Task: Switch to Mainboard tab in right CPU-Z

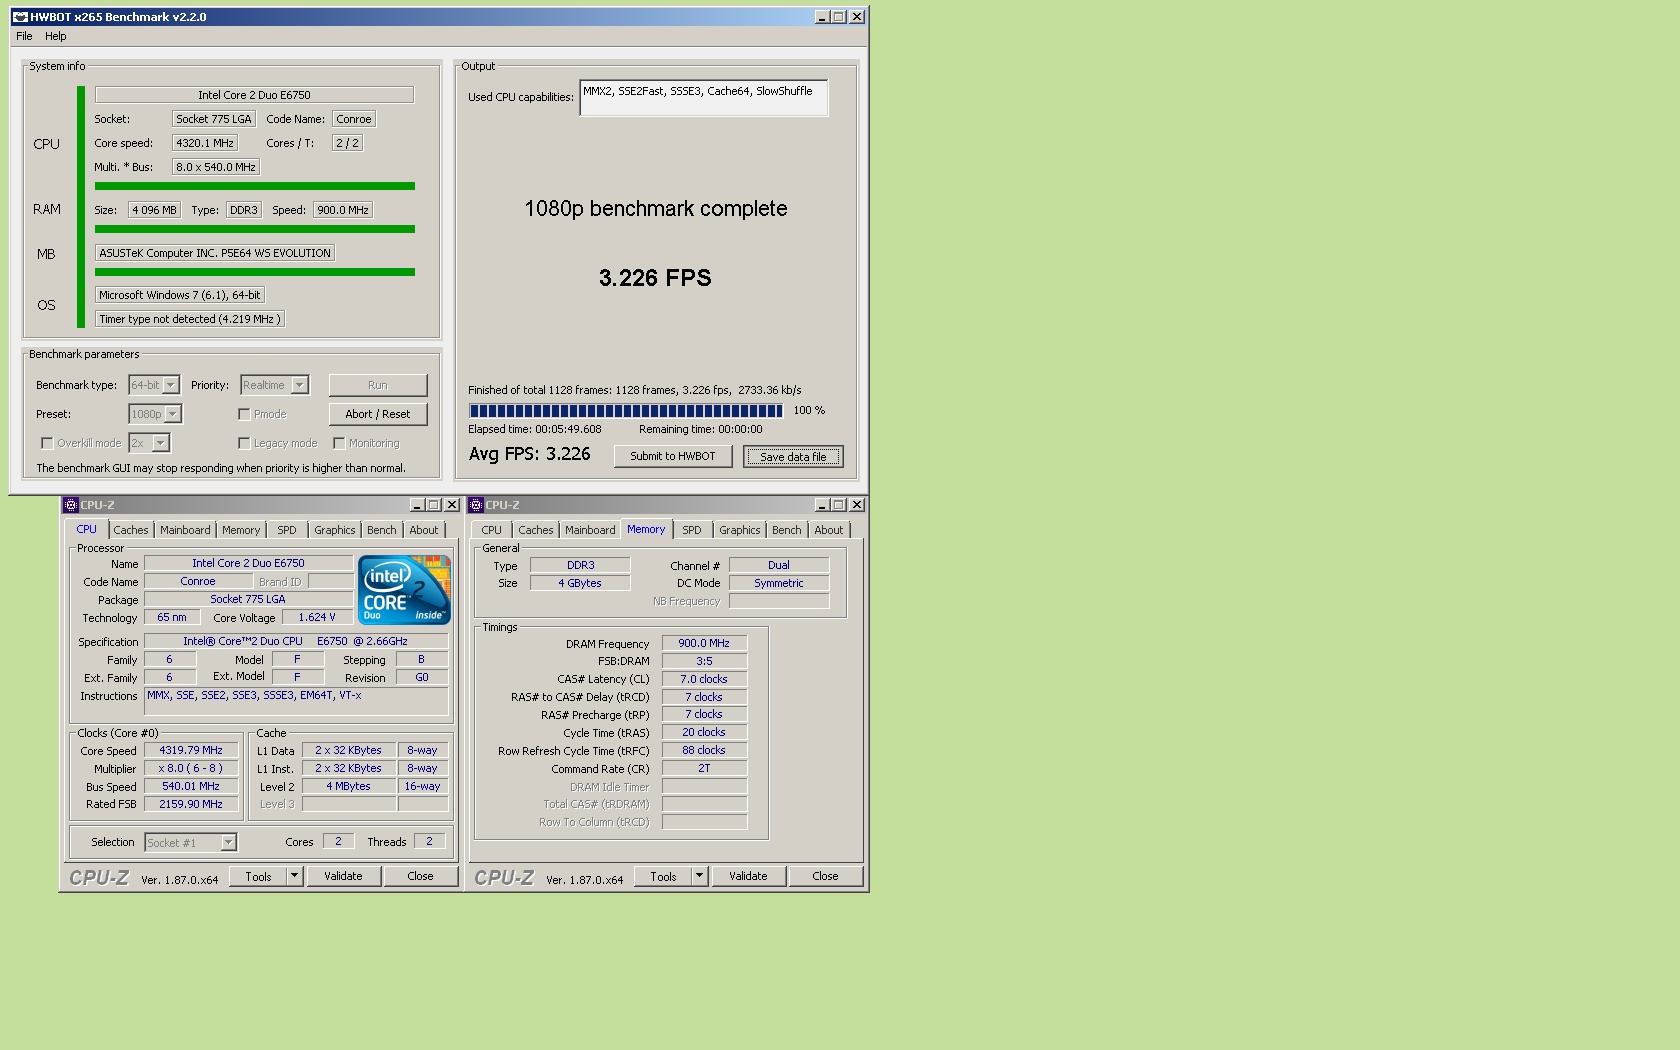Action: pos(590,530)
